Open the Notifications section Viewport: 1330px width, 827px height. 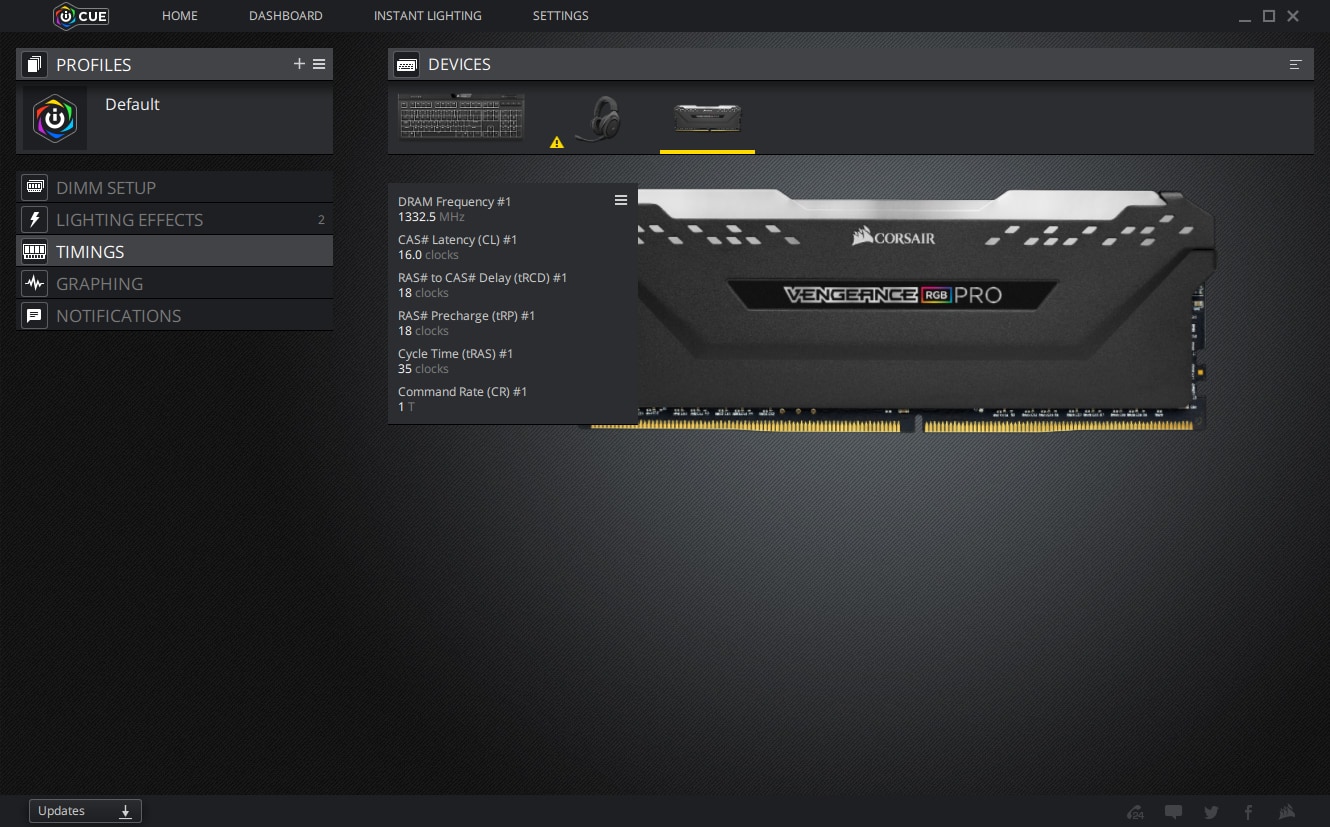click(118, 316)
